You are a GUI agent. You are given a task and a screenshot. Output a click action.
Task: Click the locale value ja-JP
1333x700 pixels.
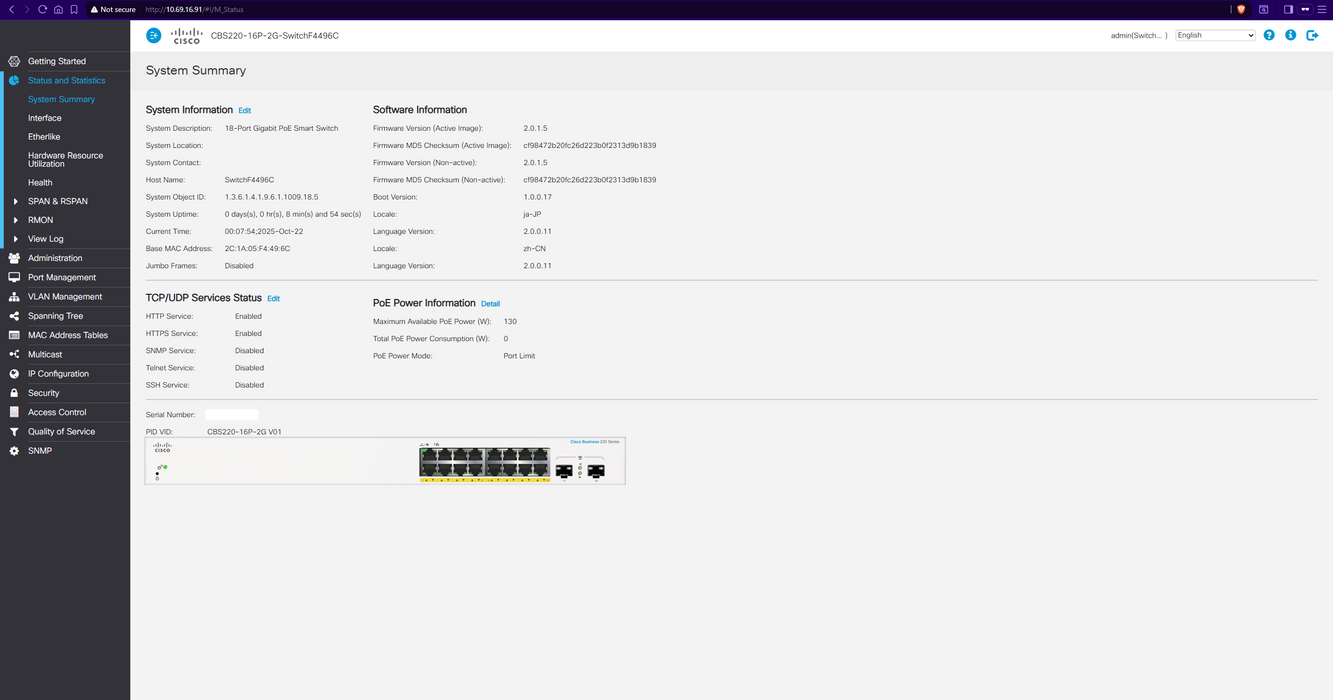532,214
